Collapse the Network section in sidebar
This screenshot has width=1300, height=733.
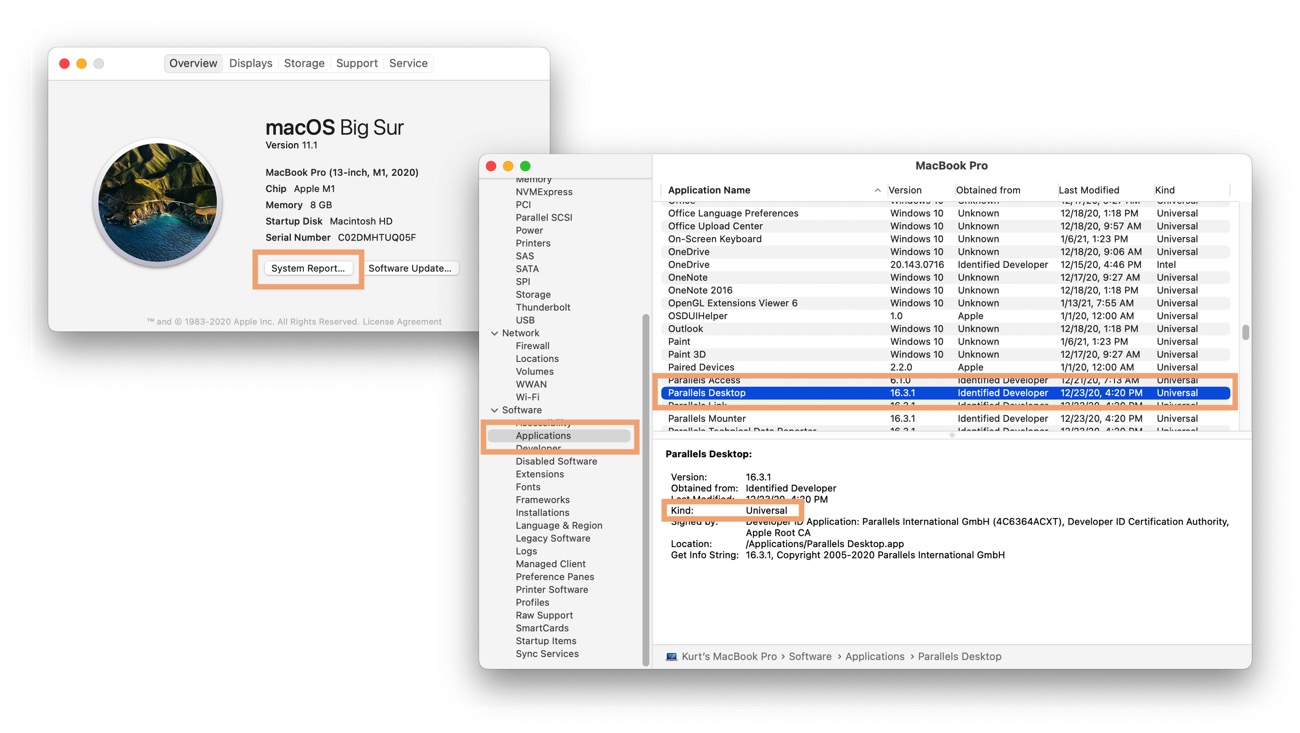click(494, 333)
